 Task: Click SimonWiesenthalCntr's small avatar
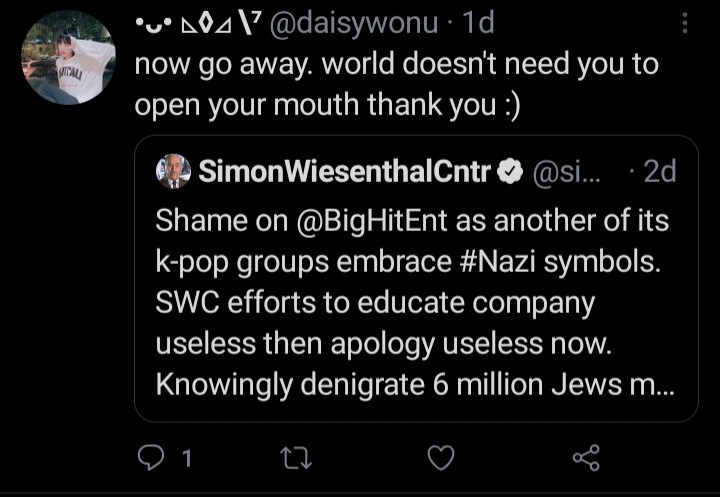pyautogui.click(x=173, y=172)
